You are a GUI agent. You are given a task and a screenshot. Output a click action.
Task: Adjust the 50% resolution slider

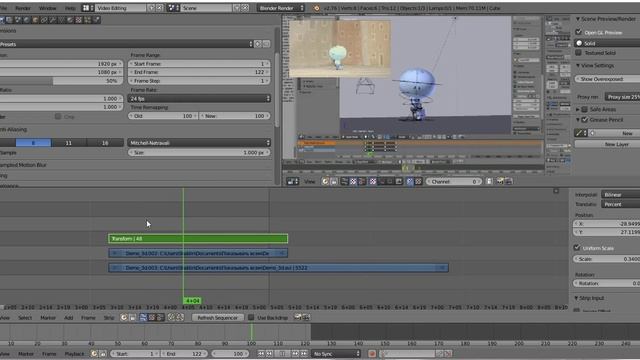[x=60, y=81]
